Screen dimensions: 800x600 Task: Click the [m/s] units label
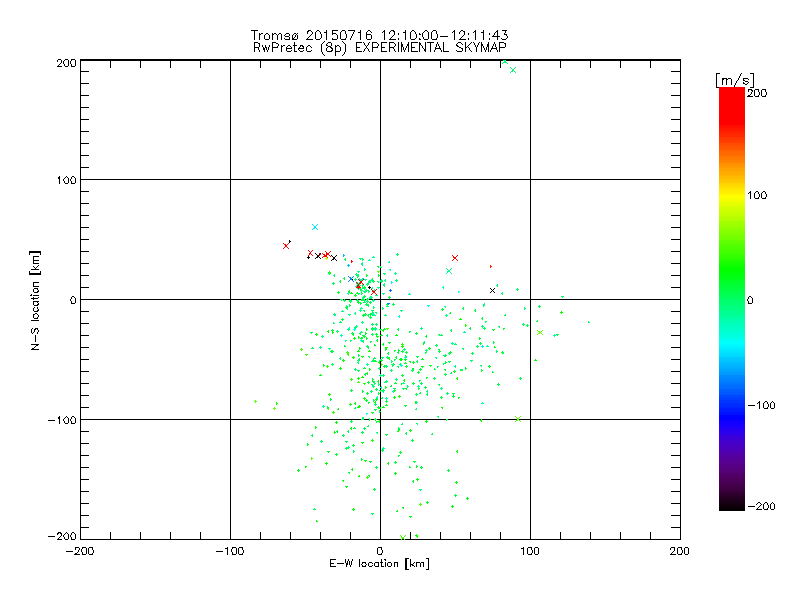pyautogui.click(x=733, y=78)
